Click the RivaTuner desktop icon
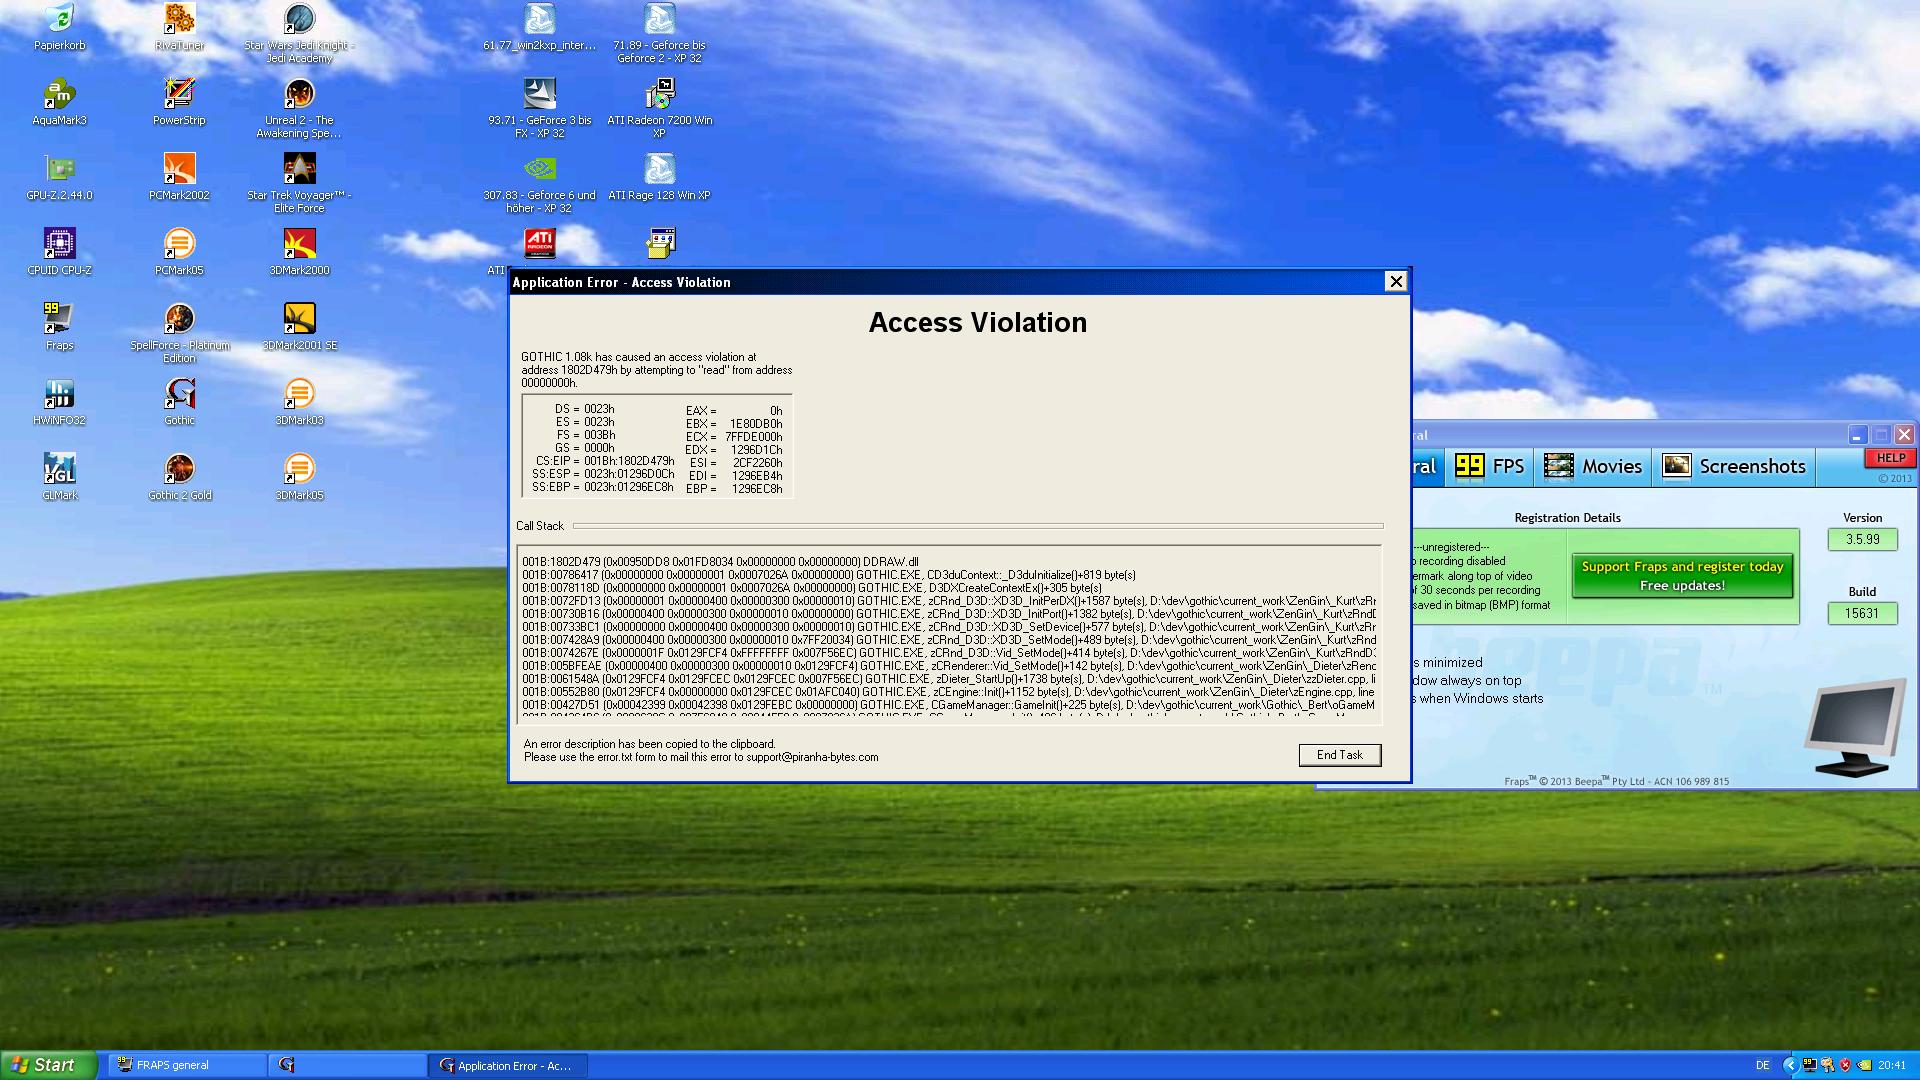Viewport: 1920px width, 1080px height. pos(179,20)
